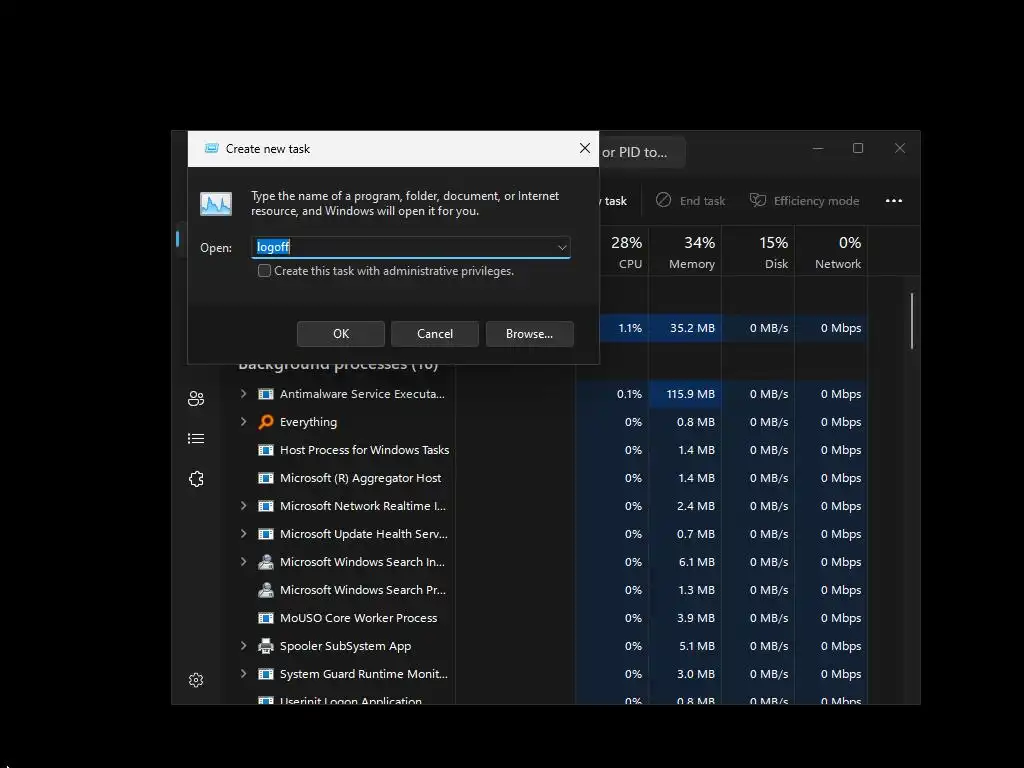Screen dimensions: 1024x768
Task: Click the Efficiency mode label
Action: click(816, 201)
